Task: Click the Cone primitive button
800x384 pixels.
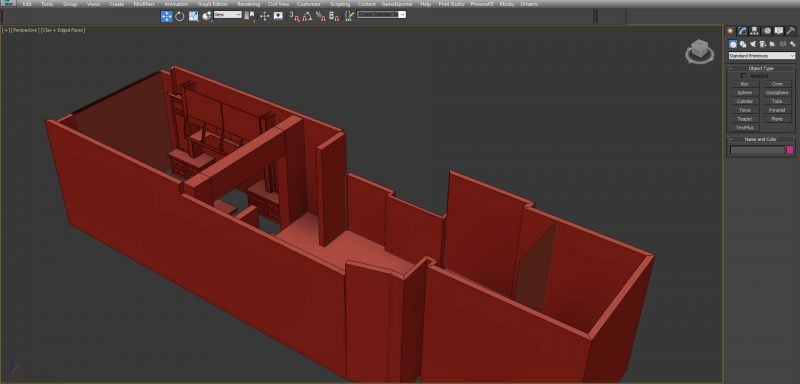Action: (777, 84)
